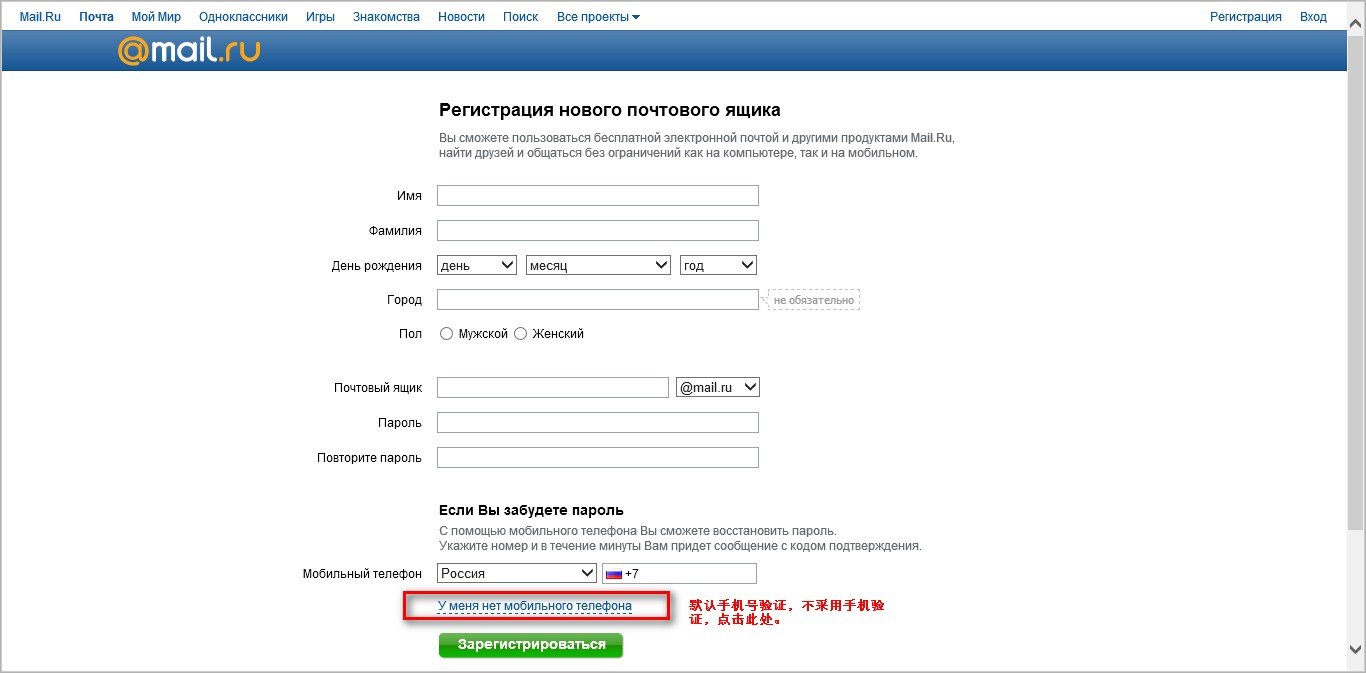Click the Russian flag phone prefix icon
Viewport: 1366px width, 673px height.
coord(613,574)
